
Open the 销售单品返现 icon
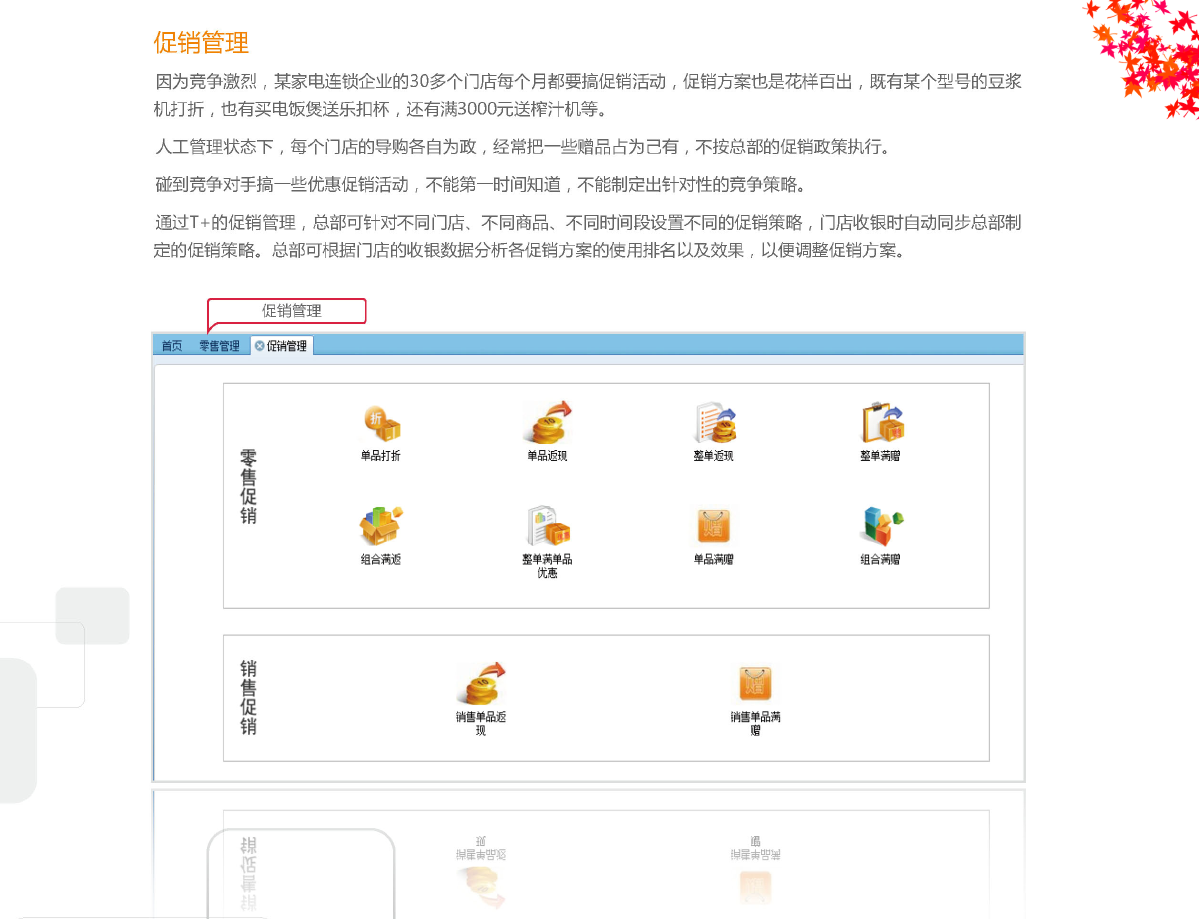(x=481, y=686)
